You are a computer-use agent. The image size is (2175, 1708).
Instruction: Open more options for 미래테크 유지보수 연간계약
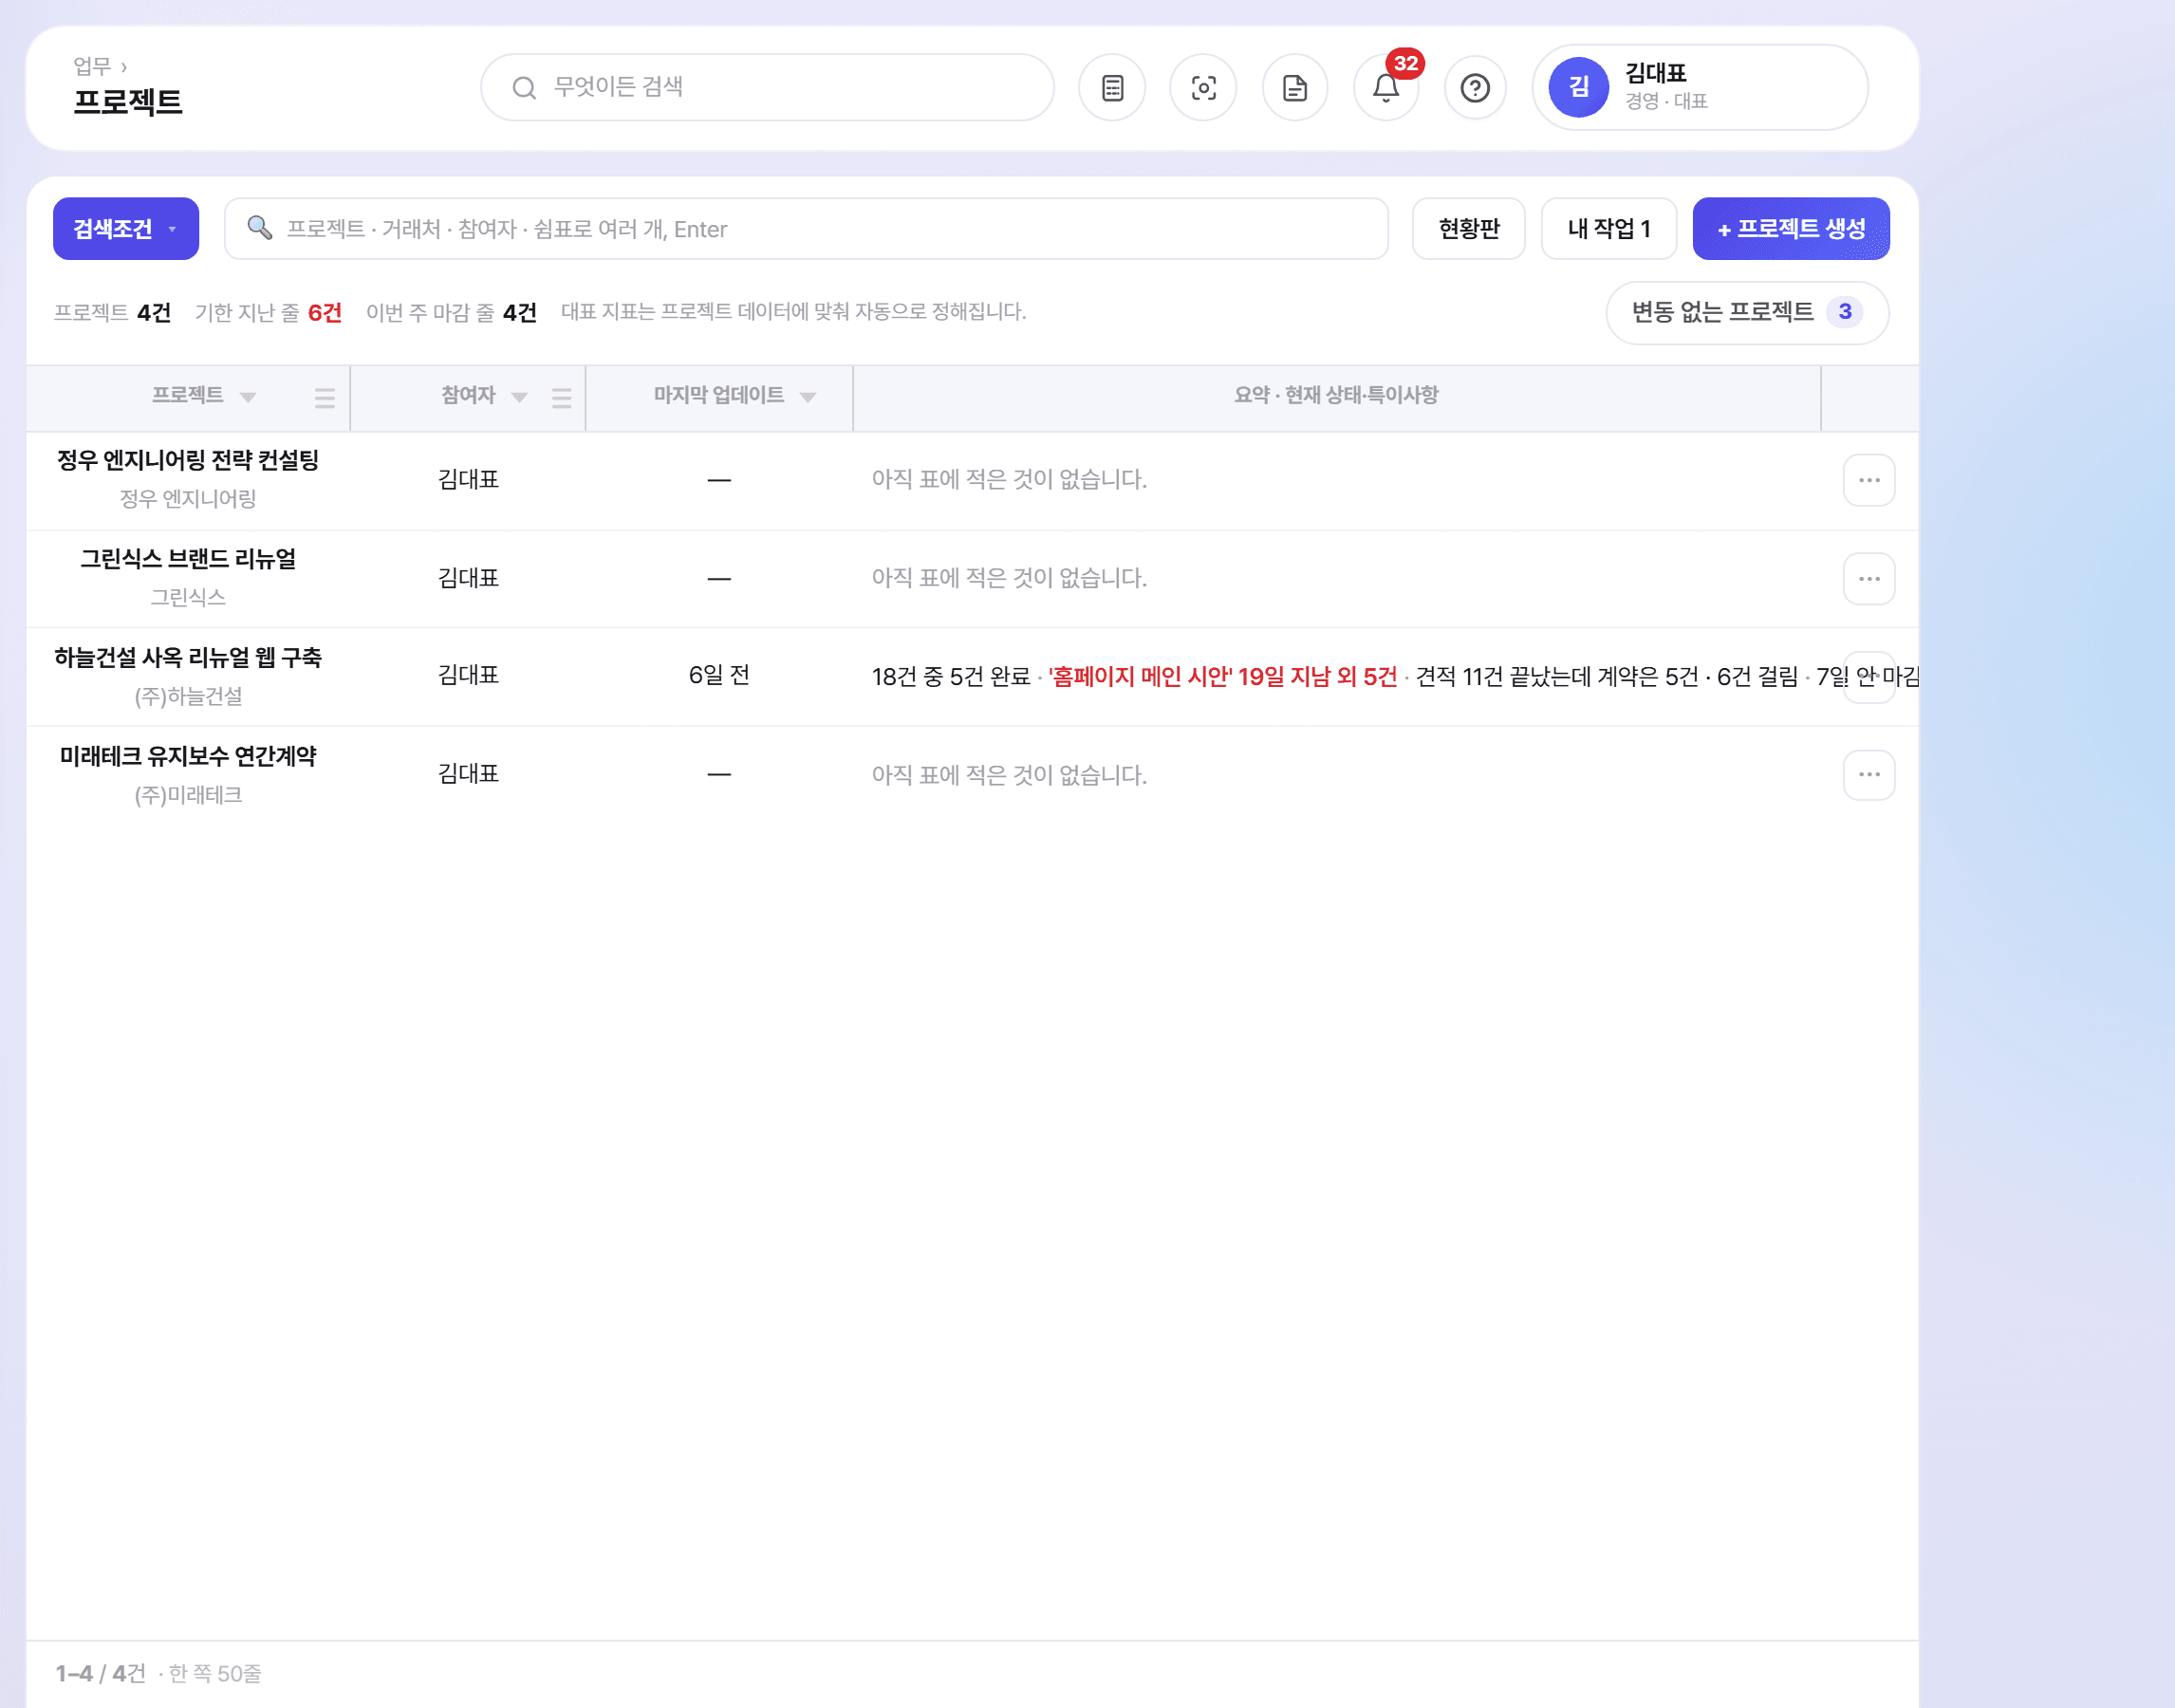click(x=1868, y=775)
